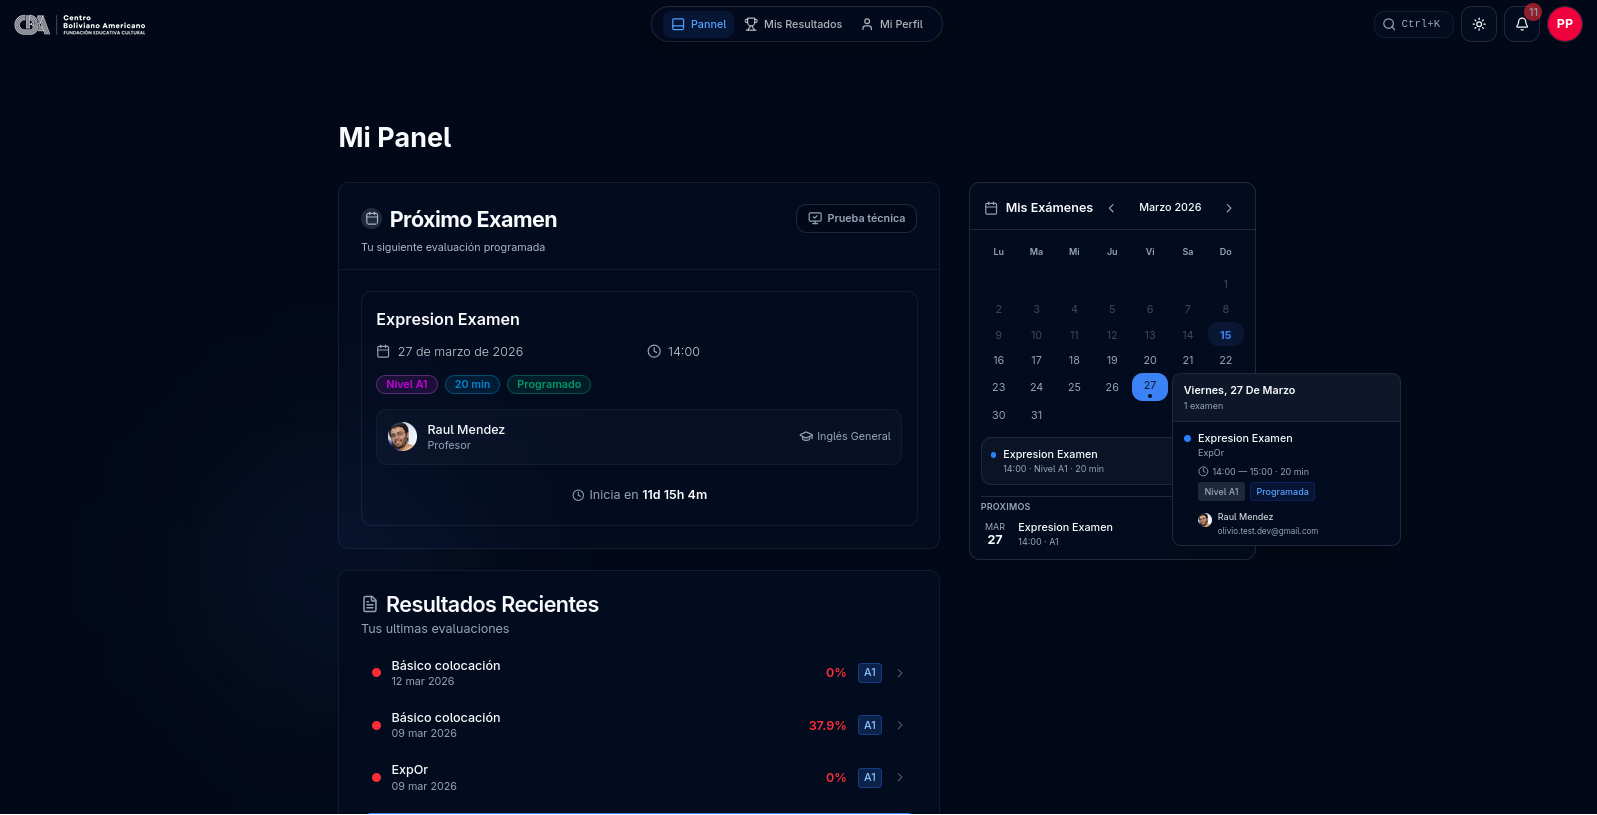Toggle the light/dark theme button
Viewport: 1597px width, 815px height.
[1478, 24]
